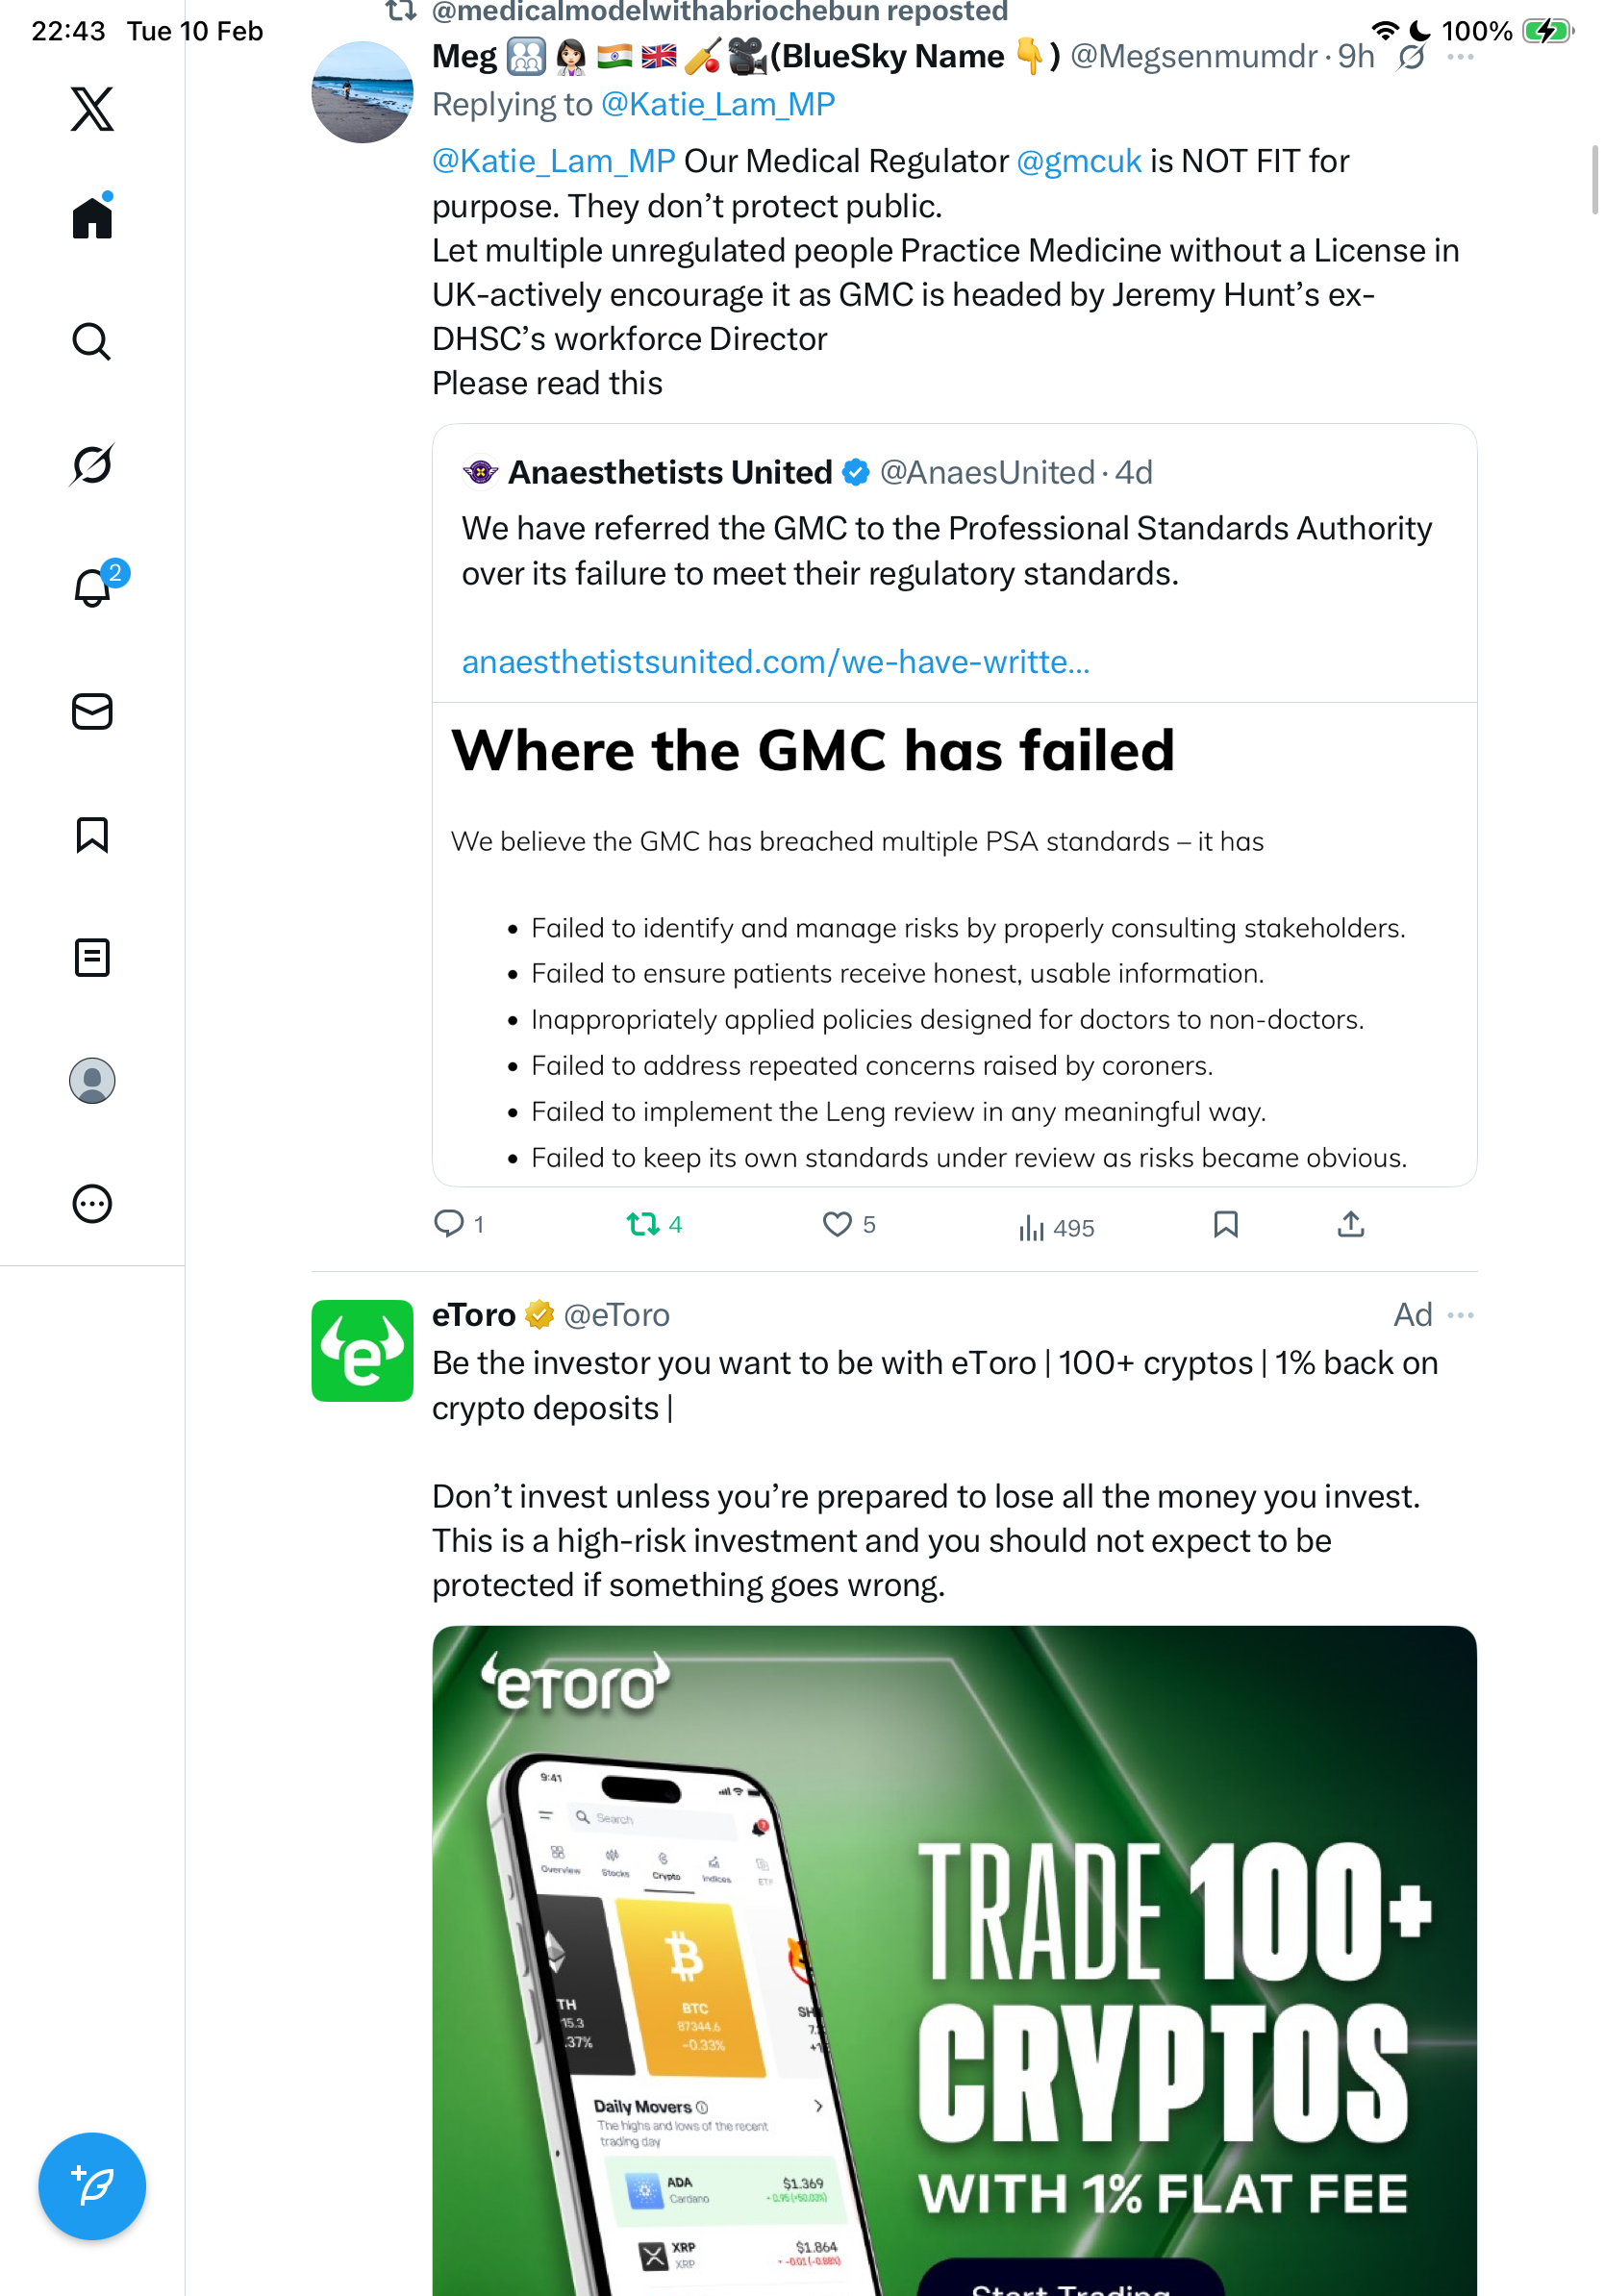Screen dimensions: 1604x2296
Task: Open Messages envelope icon
Action: [x=92, y=712]
